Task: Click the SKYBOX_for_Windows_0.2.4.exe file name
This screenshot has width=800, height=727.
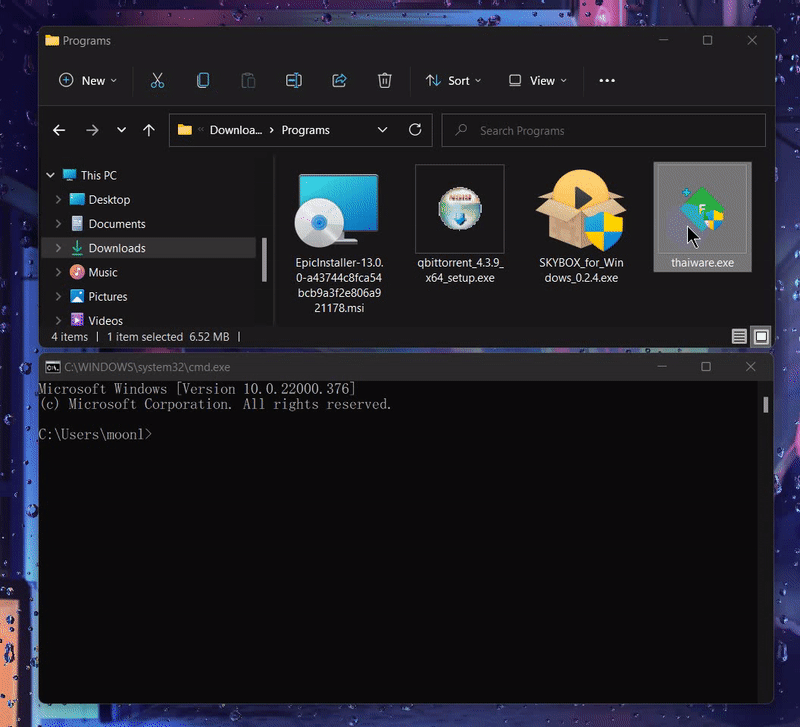Action: pyautogui.click(x=581, y=270)
